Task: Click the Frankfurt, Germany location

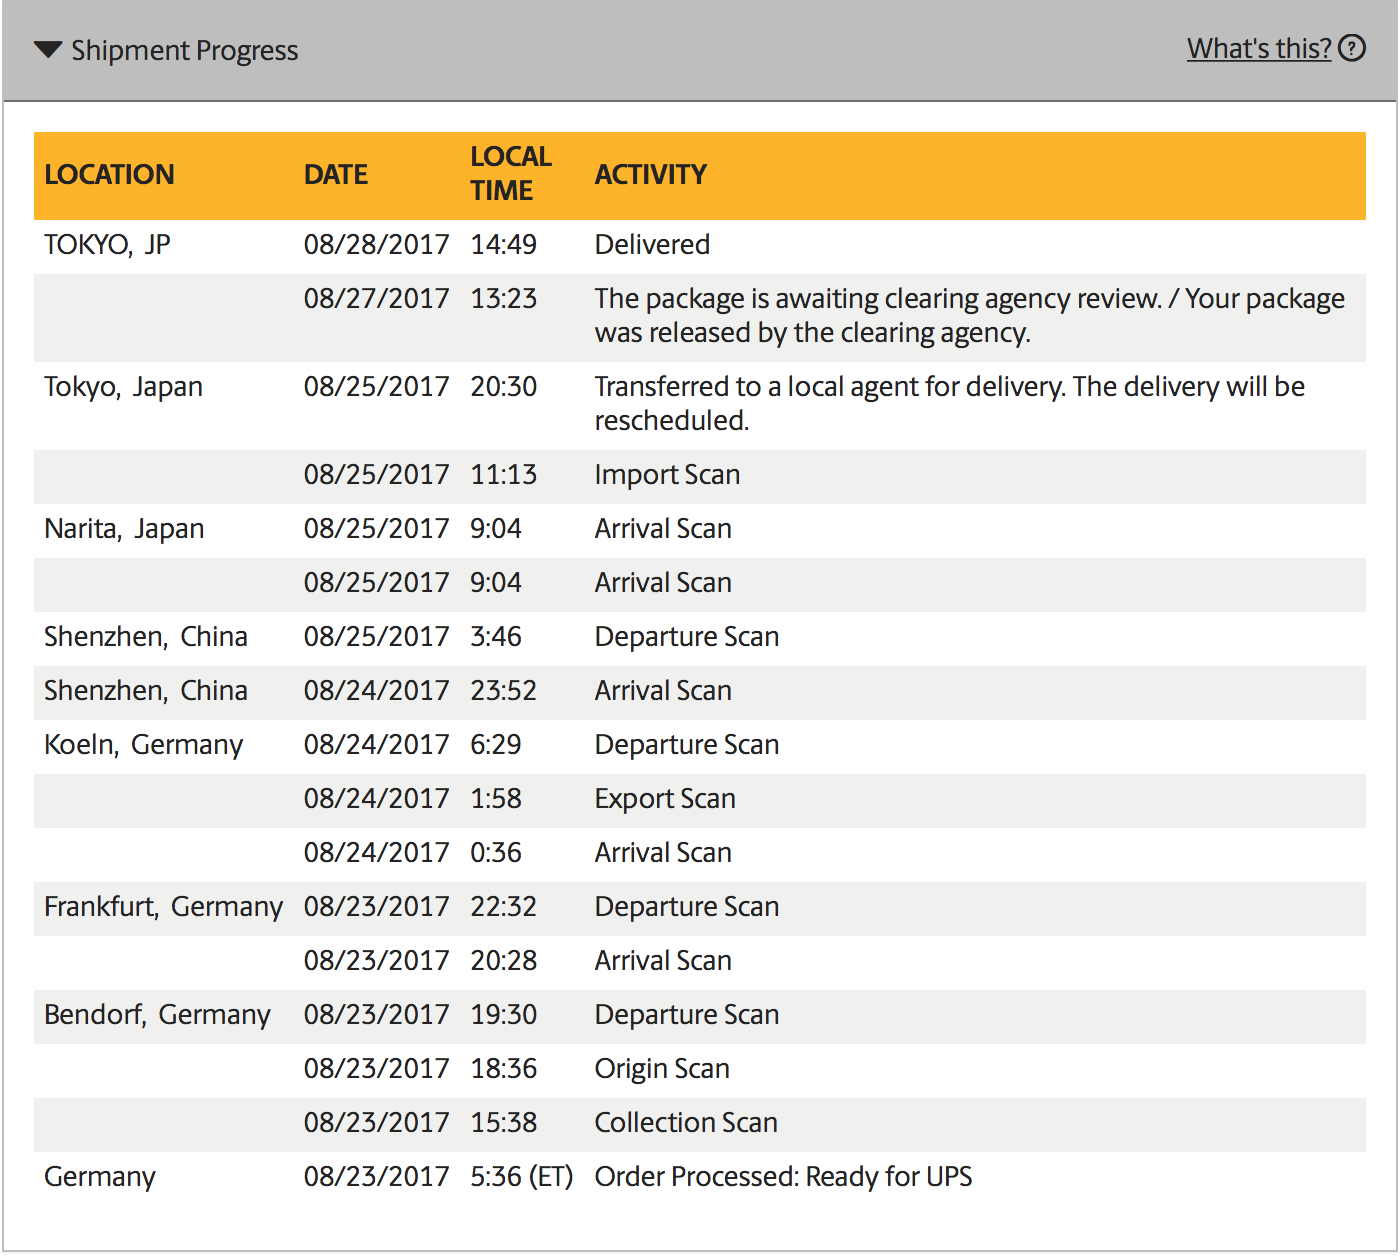Action: click(163, 906)
